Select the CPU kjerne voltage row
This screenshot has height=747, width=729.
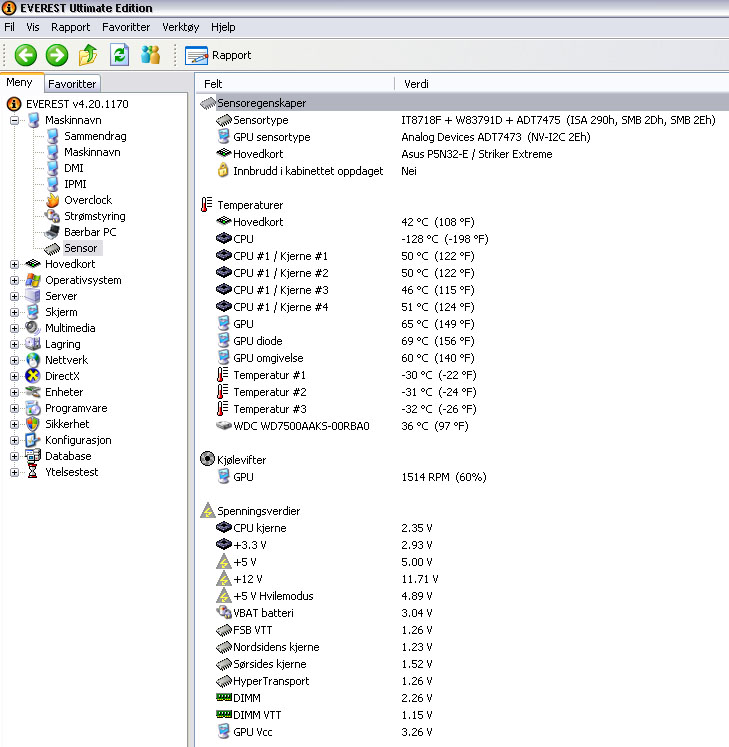pyautogui.click(x=462, y=528)
